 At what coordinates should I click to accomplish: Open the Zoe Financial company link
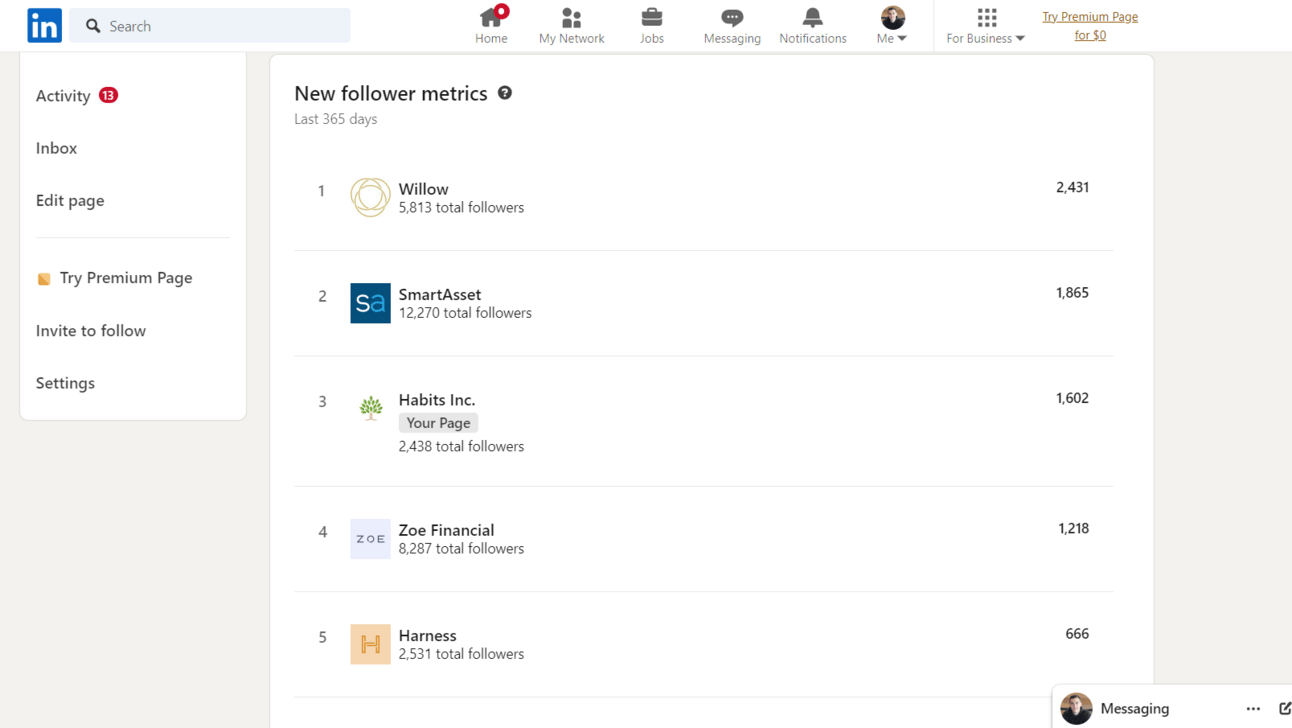click(x=446, y=530)
